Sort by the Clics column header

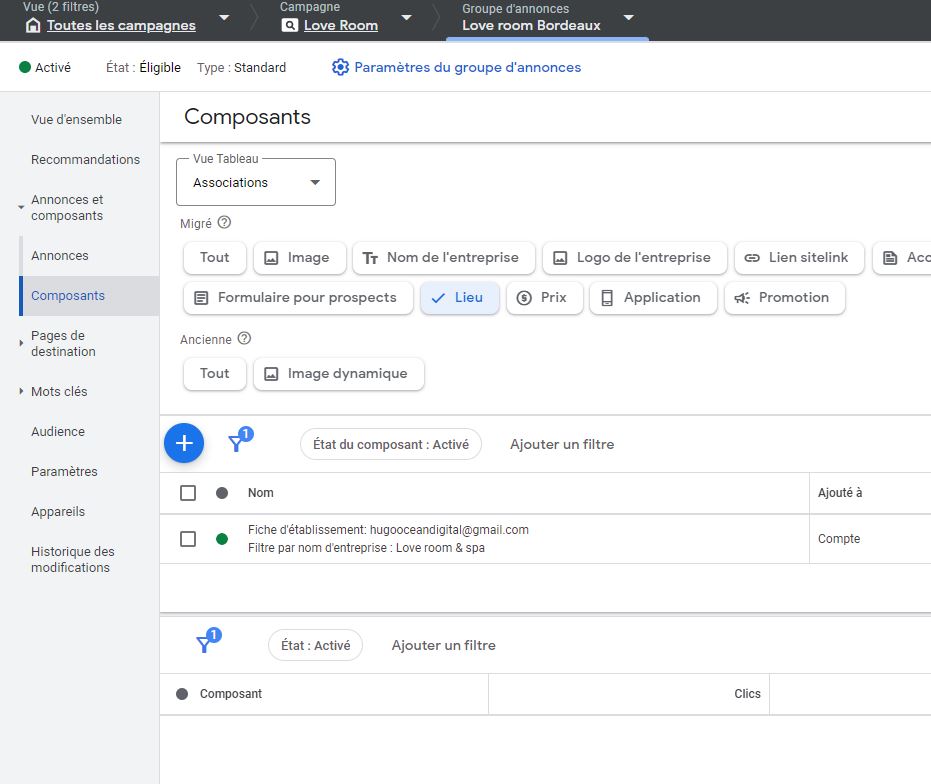click(747, 694)
